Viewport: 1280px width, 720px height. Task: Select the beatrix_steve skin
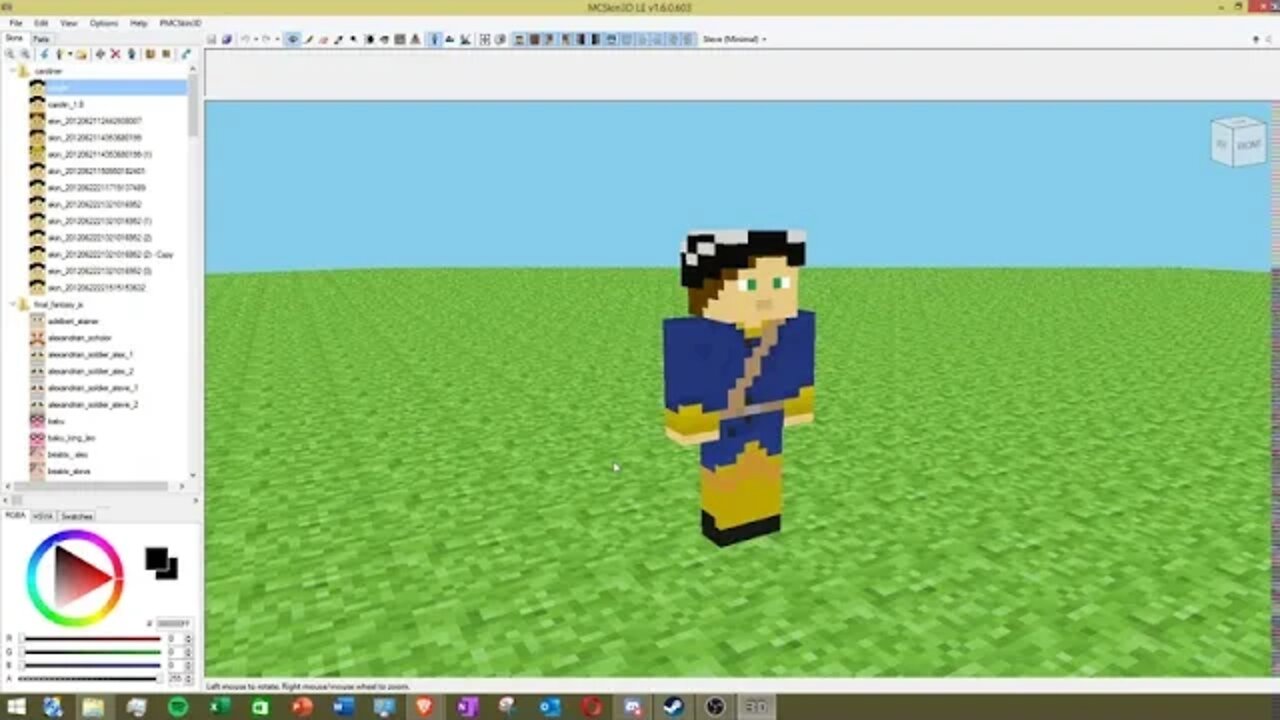click(x=69, y=471)
